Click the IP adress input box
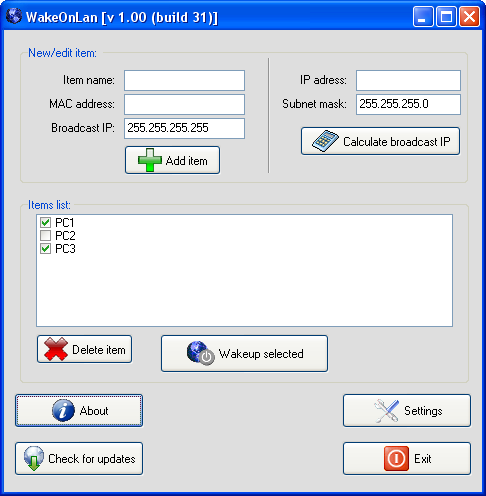The width and height of the screenshot is (486, 496). (408, 80)
